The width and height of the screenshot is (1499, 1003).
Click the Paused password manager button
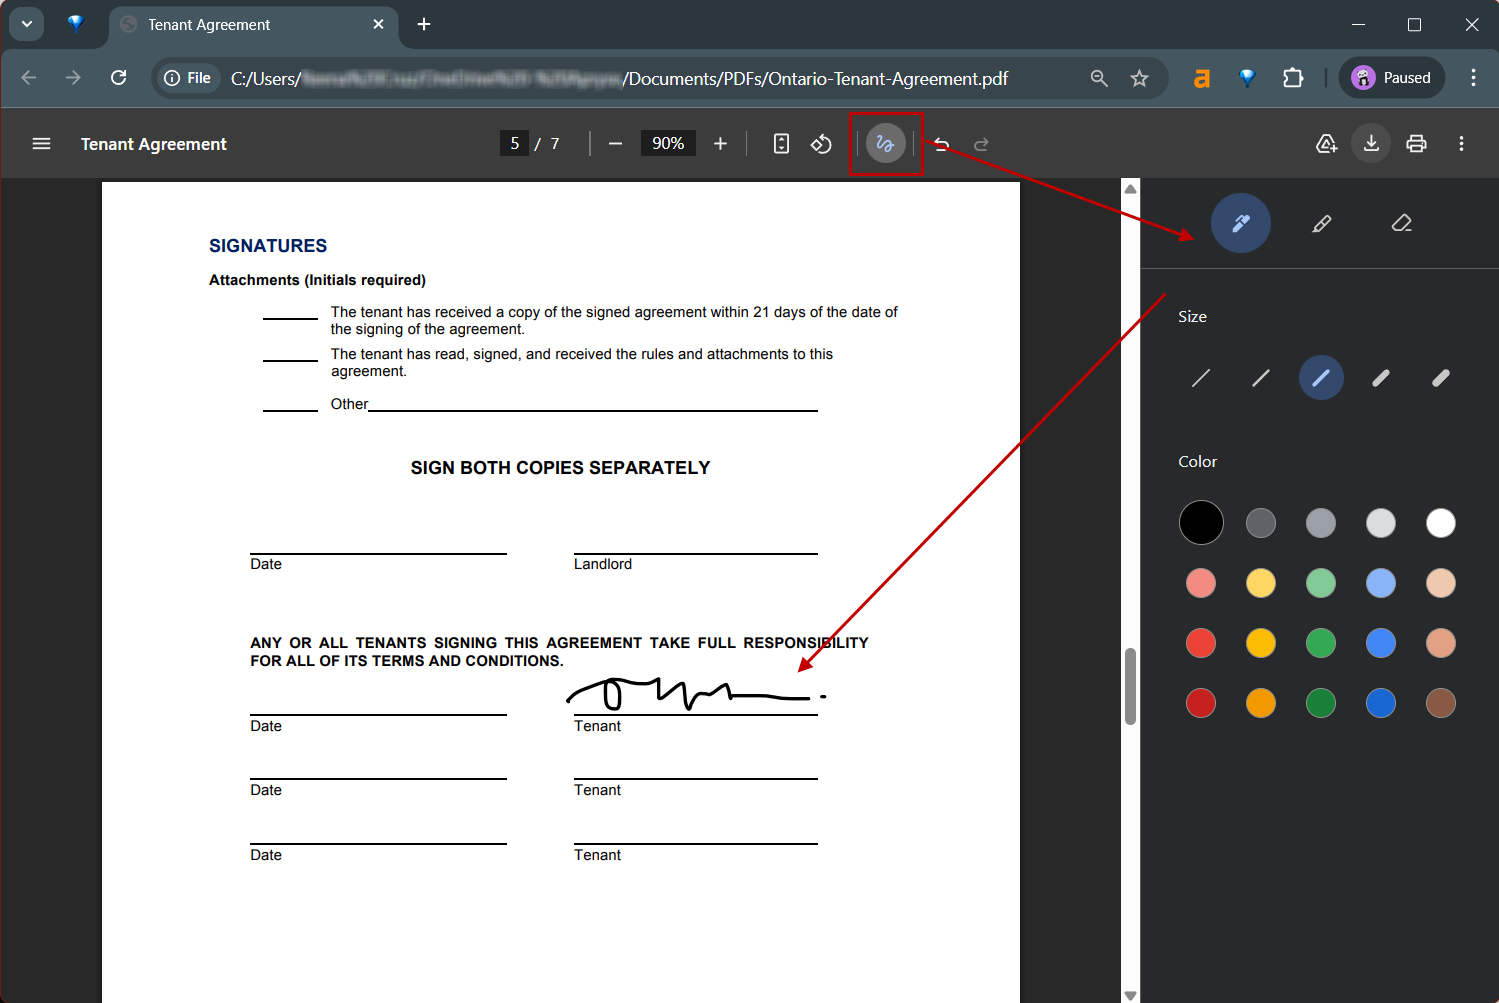[x=1391, y=77]
